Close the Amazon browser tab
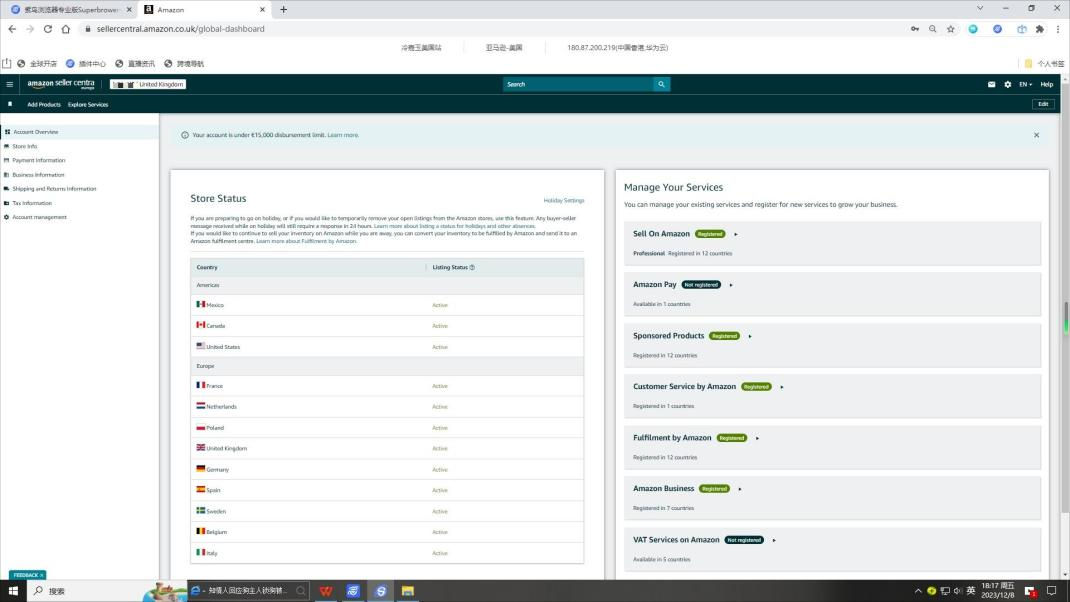 coord(262,10)
